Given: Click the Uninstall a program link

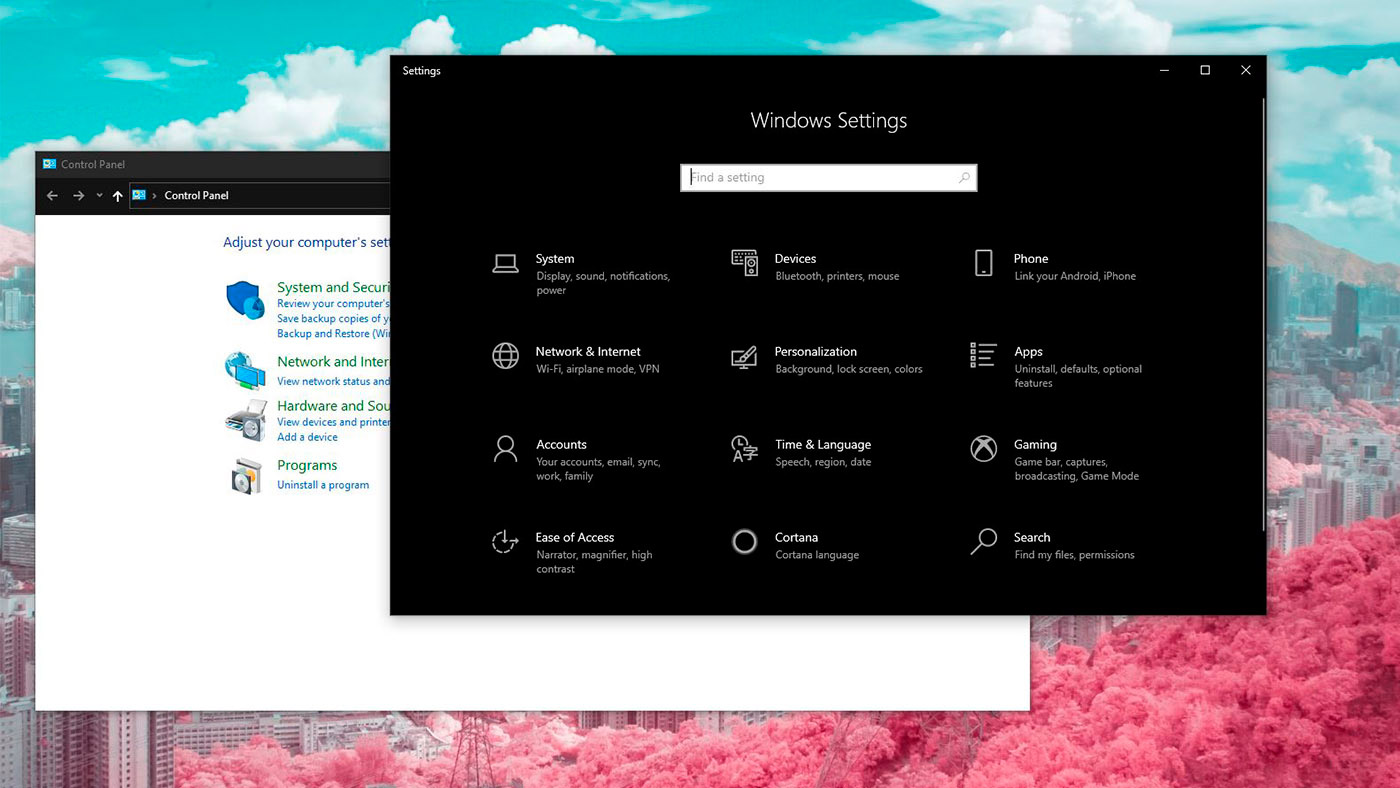Looking at the screenshot, I should pos(323,485).
